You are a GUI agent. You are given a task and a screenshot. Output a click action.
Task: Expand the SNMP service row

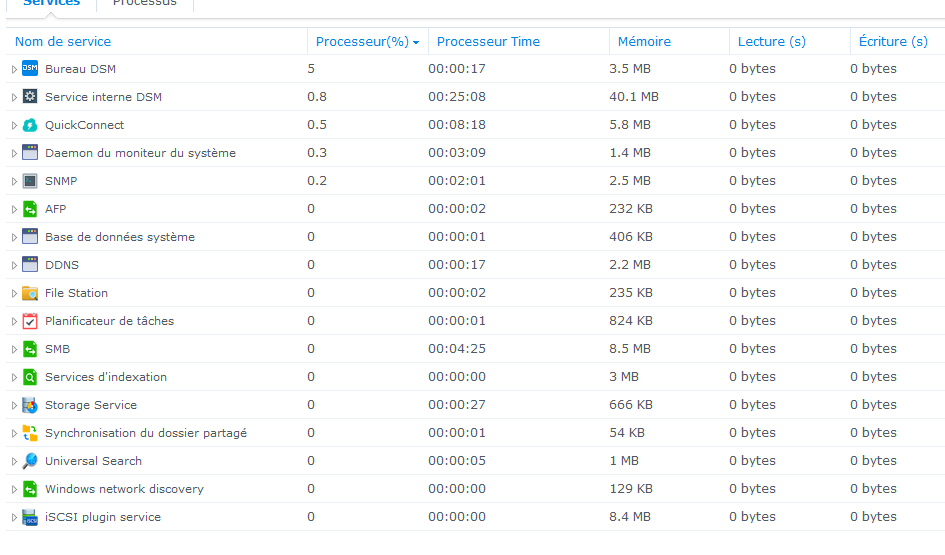[x=14, y=181]
